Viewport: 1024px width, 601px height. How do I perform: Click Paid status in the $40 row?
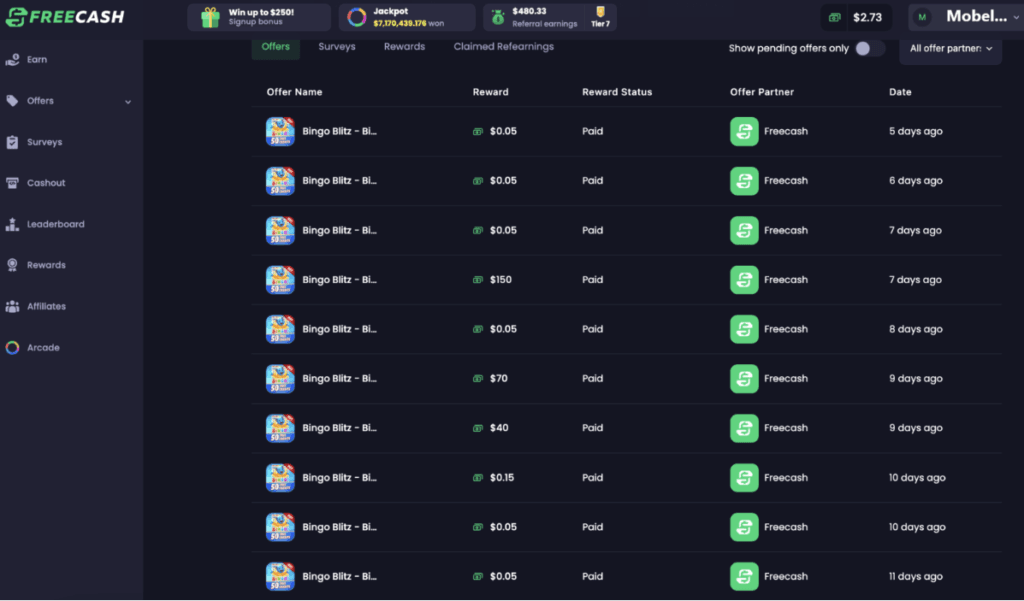593,428
